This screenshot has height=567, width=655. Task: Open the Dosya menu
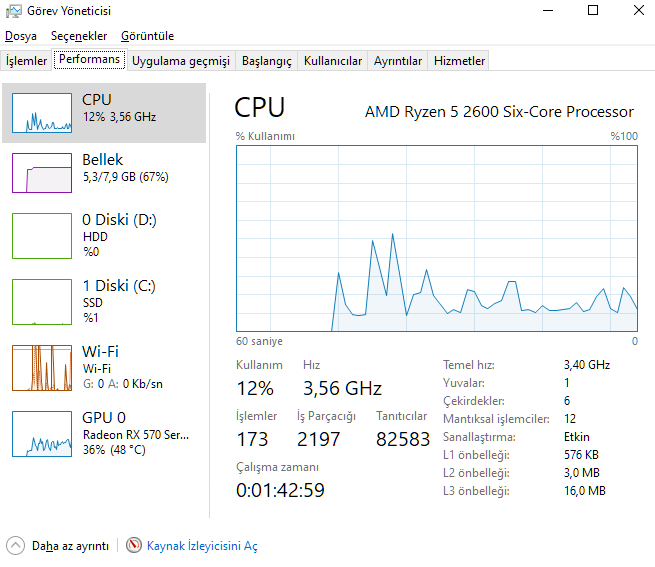[x=20, y=36]
